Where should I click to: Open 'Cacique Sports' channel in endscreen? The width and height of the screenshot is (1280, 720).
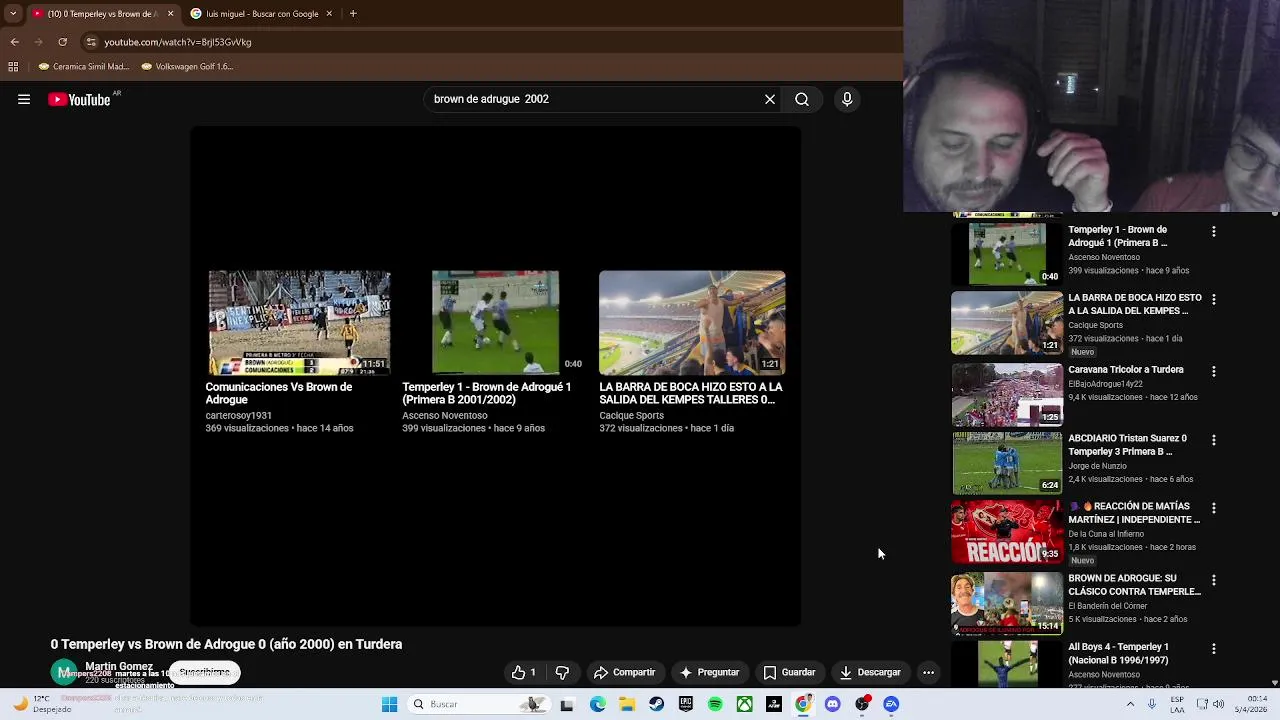(x=631, y=415)
